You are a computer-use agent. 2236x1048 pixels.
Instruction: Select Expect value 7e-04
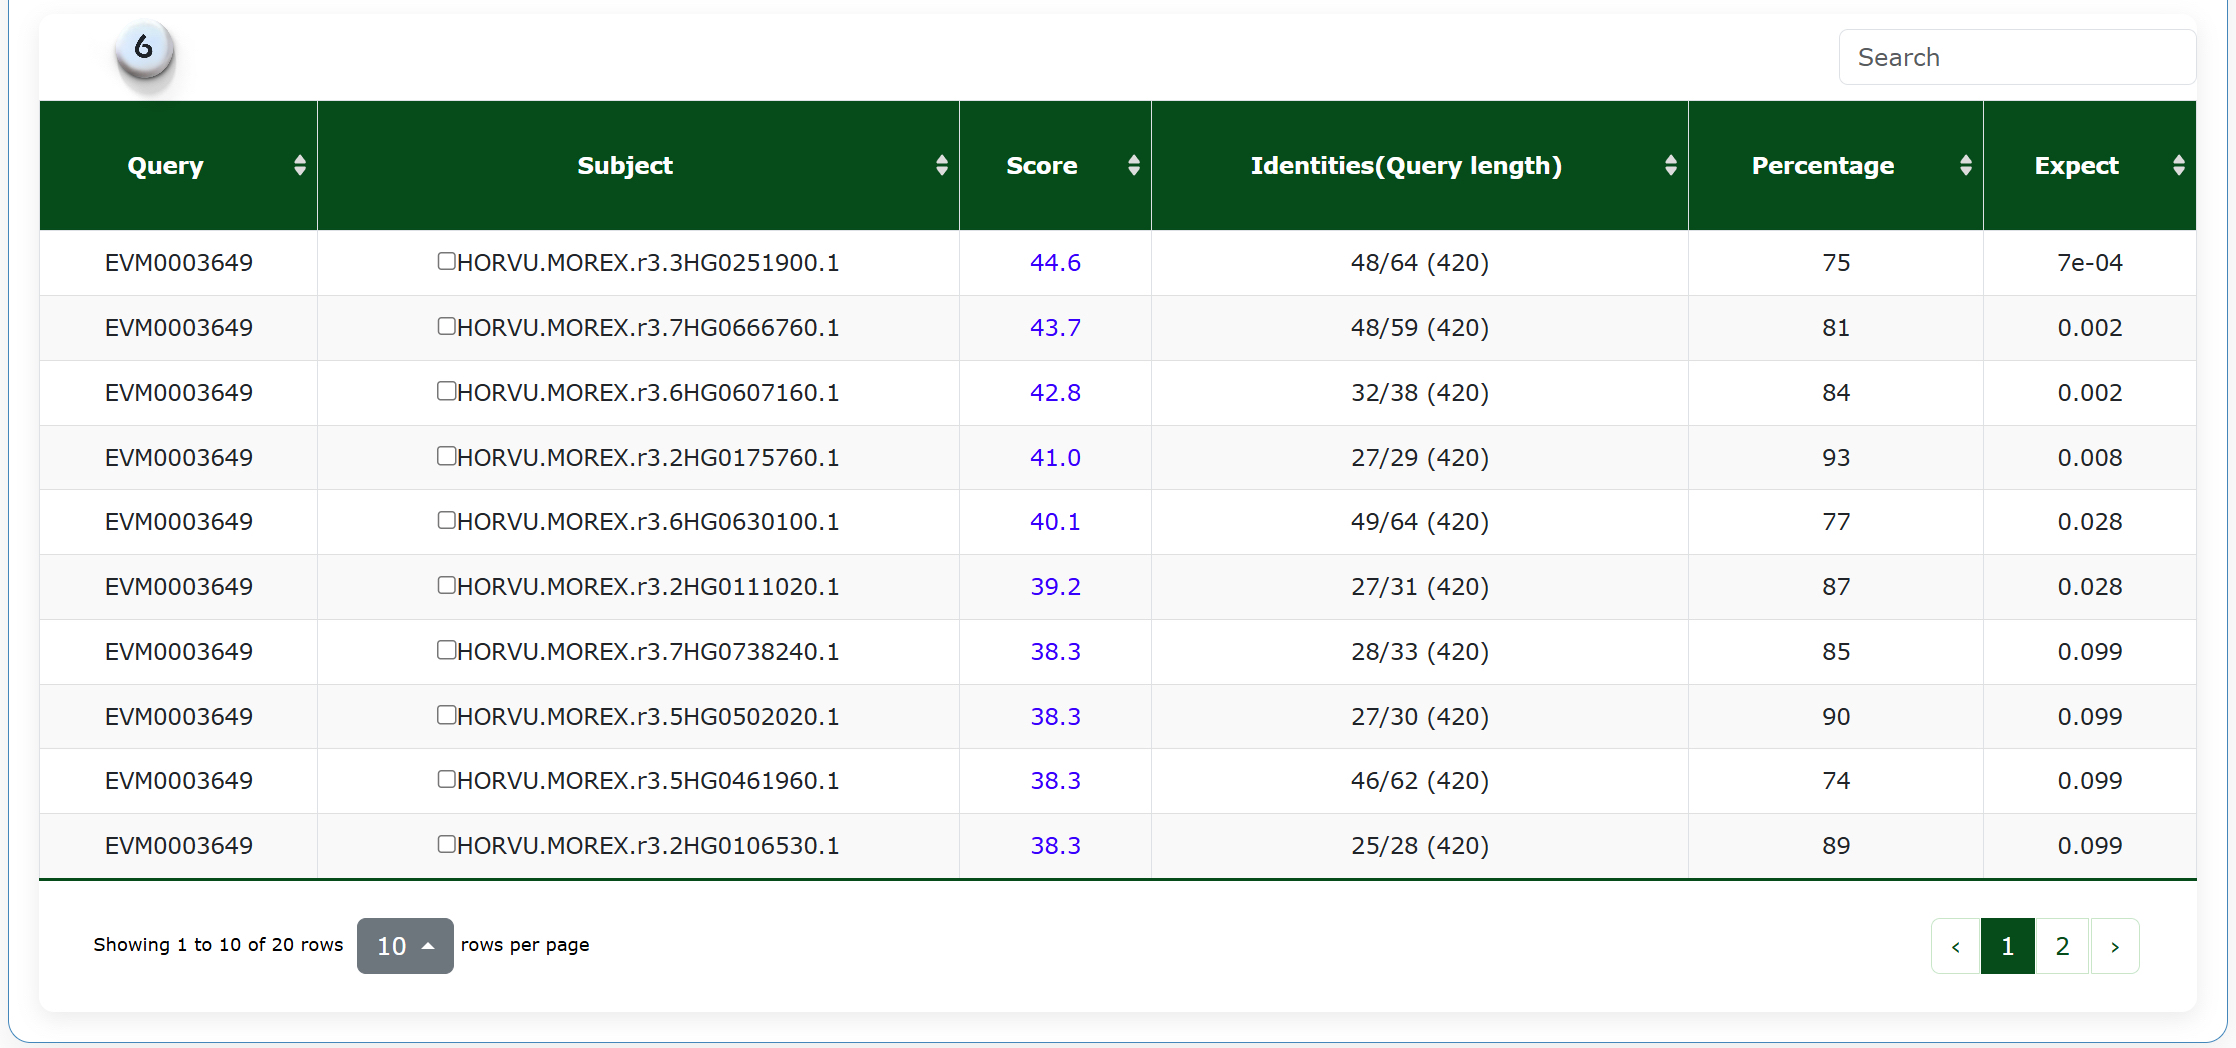[x=2089, y=263]
